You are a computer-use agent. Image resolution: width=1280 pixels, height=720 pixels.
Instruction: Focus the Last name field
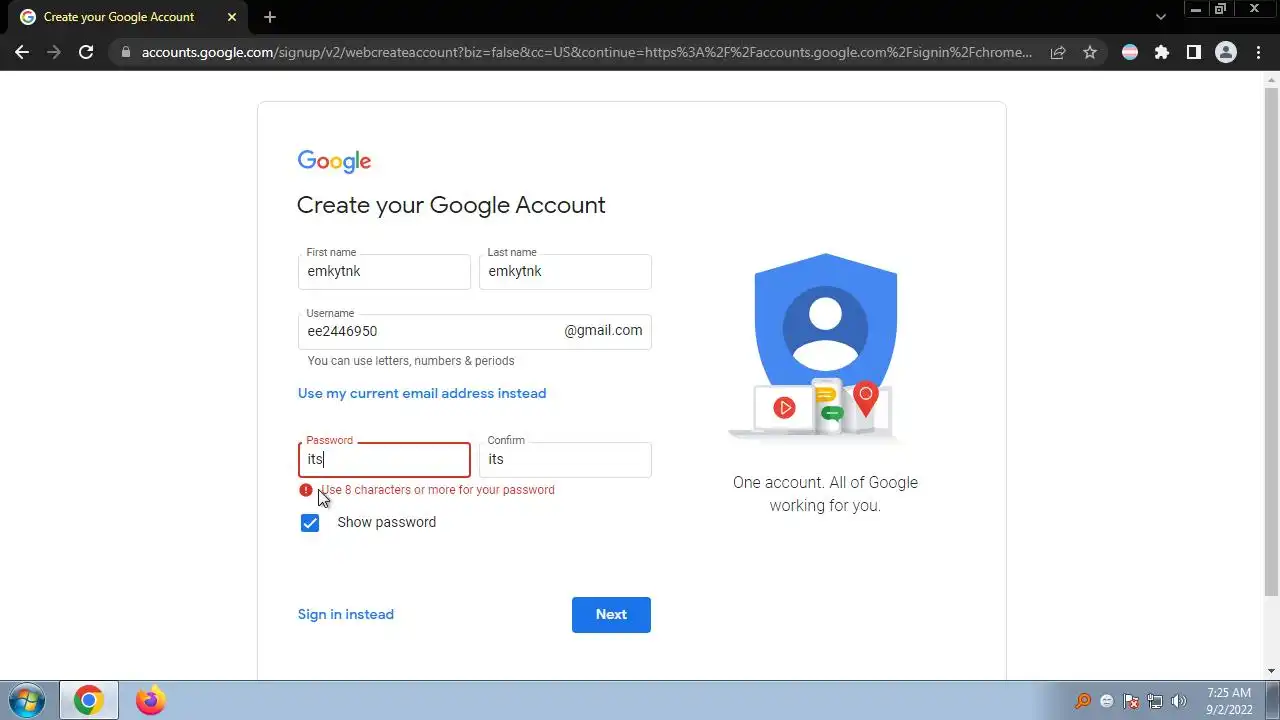pos(565,271)
